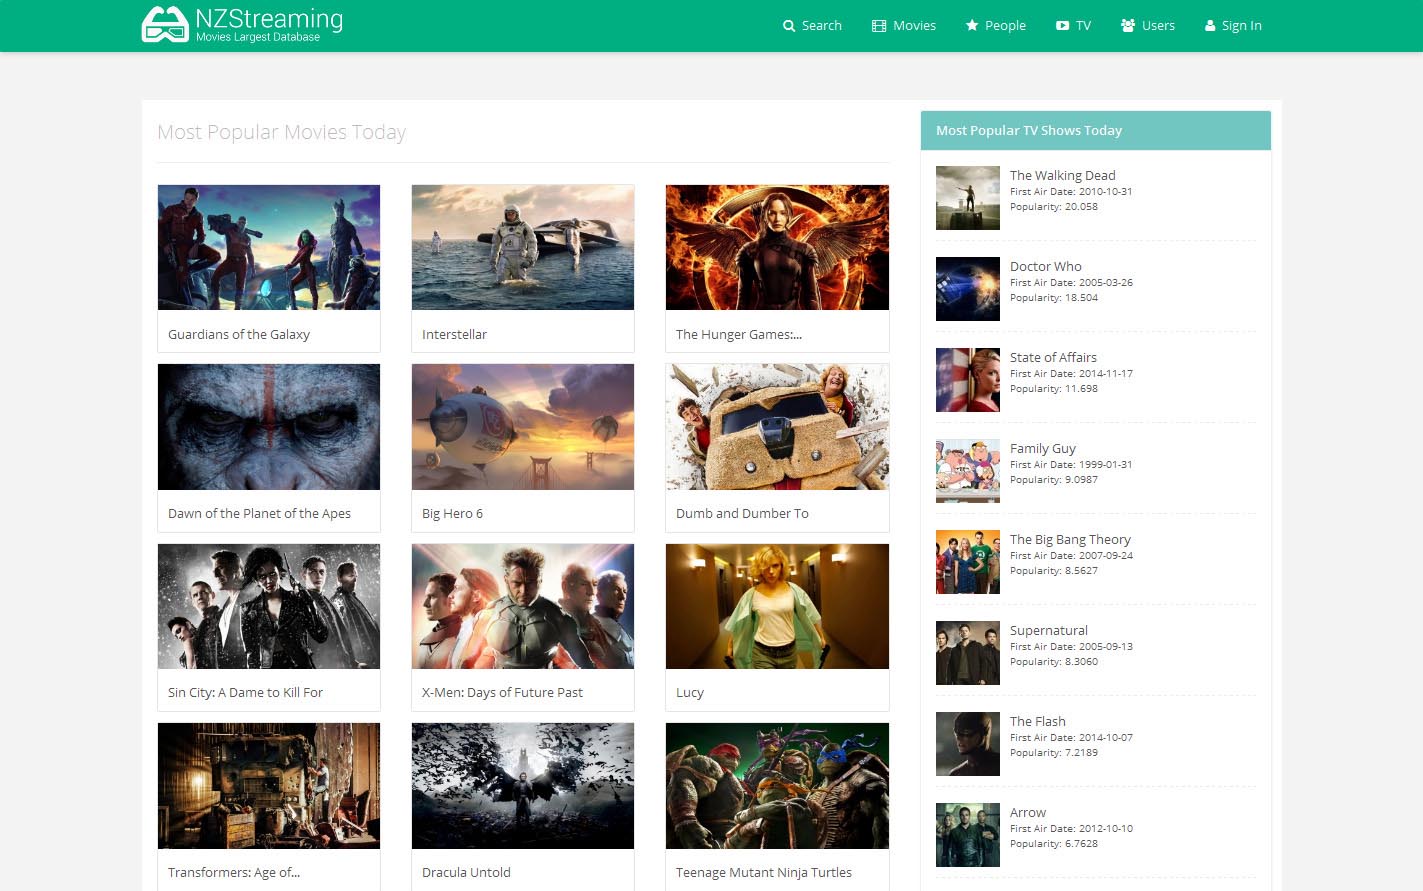Click the Big Hero 6 title text
Viewport: 1423px width, 891px height.
(x=452, y=513)
